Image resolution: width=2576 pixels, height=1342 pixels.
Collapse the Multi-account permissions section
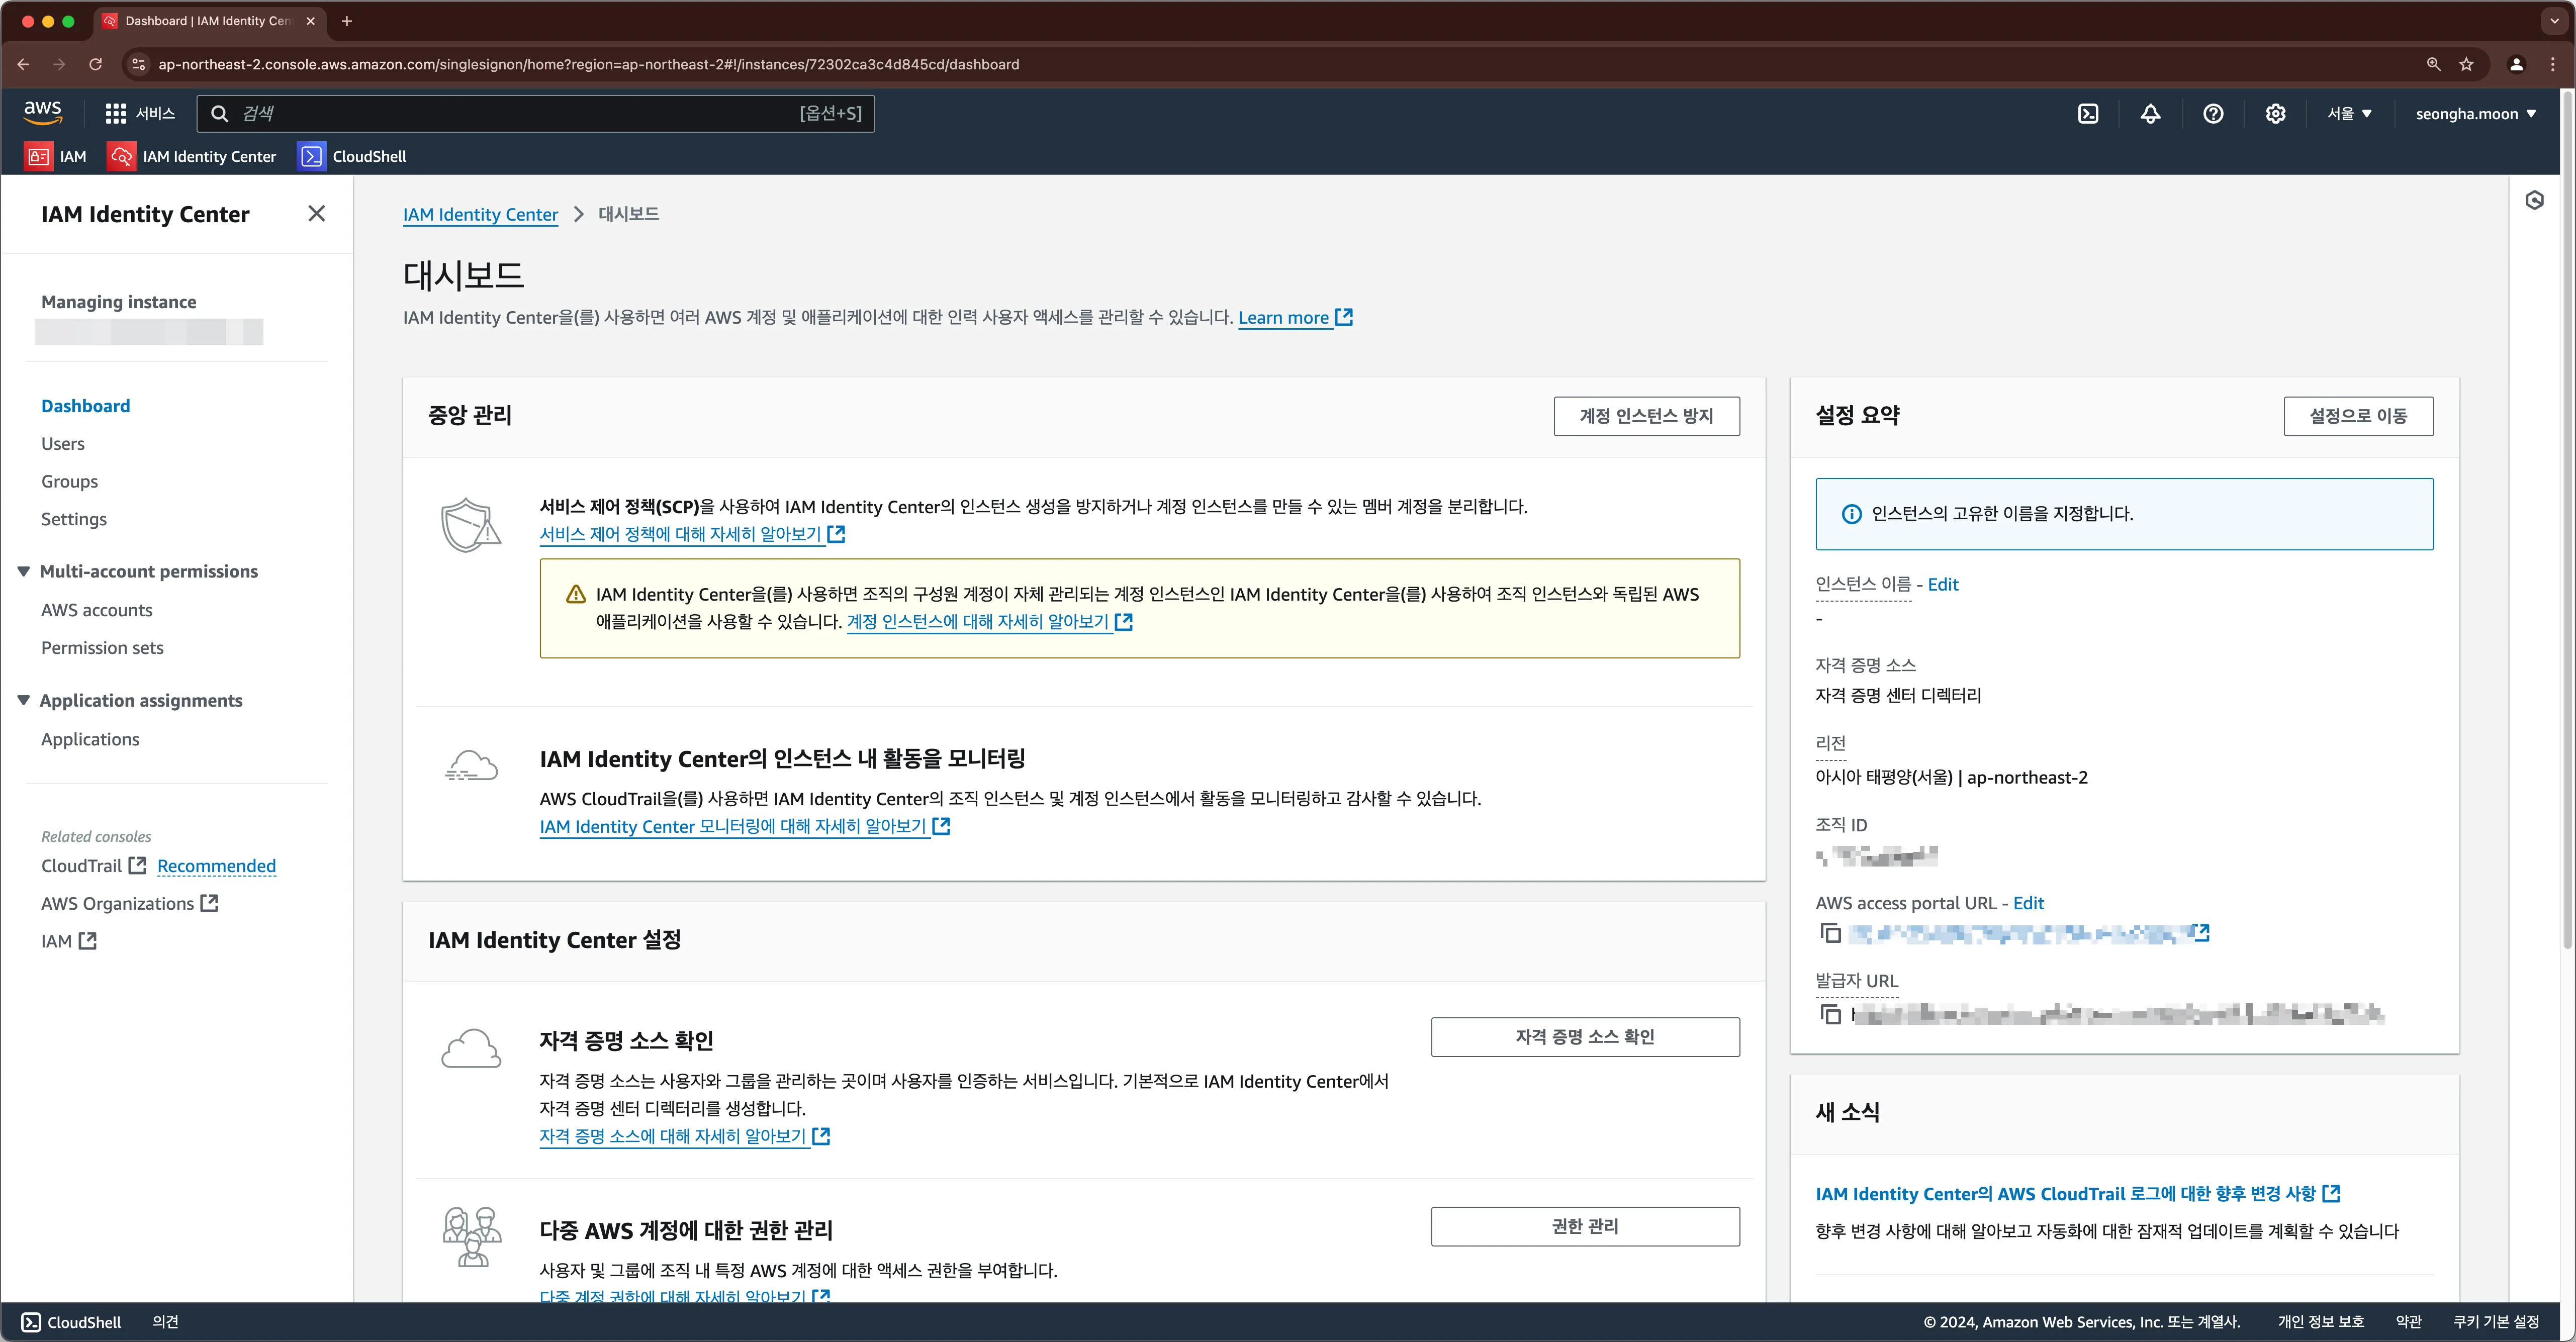tap(24, 571)
